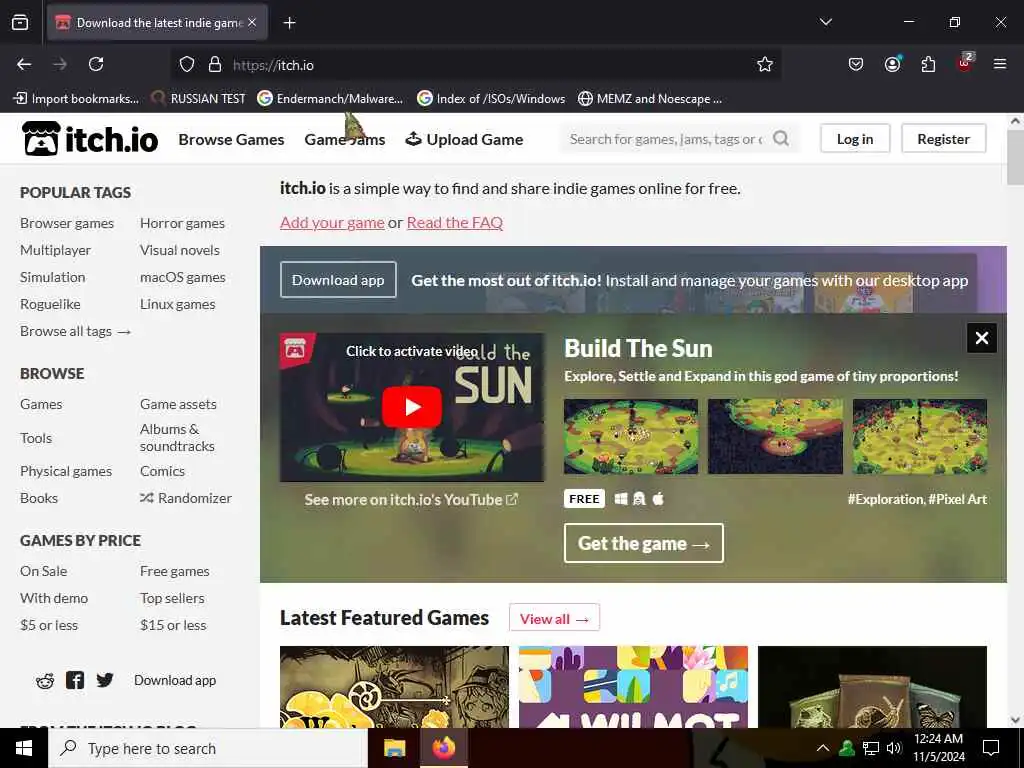The height and width of the screenshot is (768, 1024).
Task: Click the Download app banner button
Action: coord(338,280)
